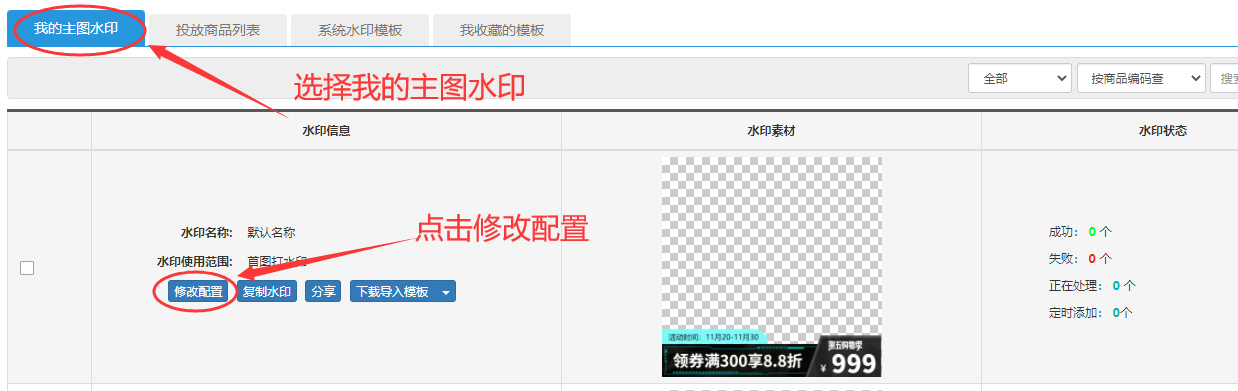The image size is (1238, 391).
Task: Click the 复制水印 button
Action: [267, 292]
